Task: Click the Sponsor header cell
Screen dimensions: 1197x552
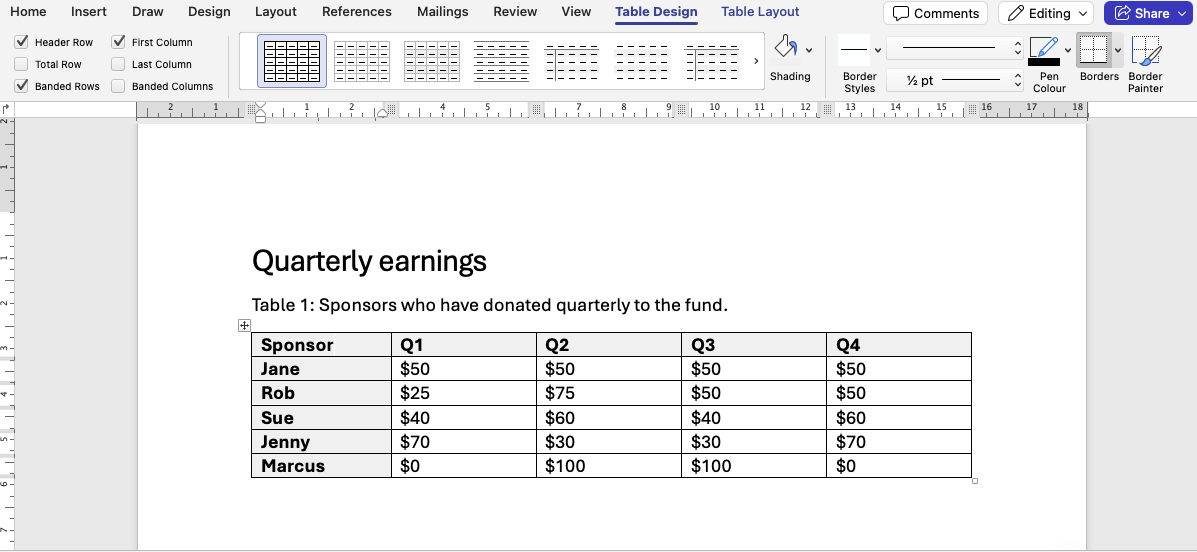Action: [x=321, y=344]
